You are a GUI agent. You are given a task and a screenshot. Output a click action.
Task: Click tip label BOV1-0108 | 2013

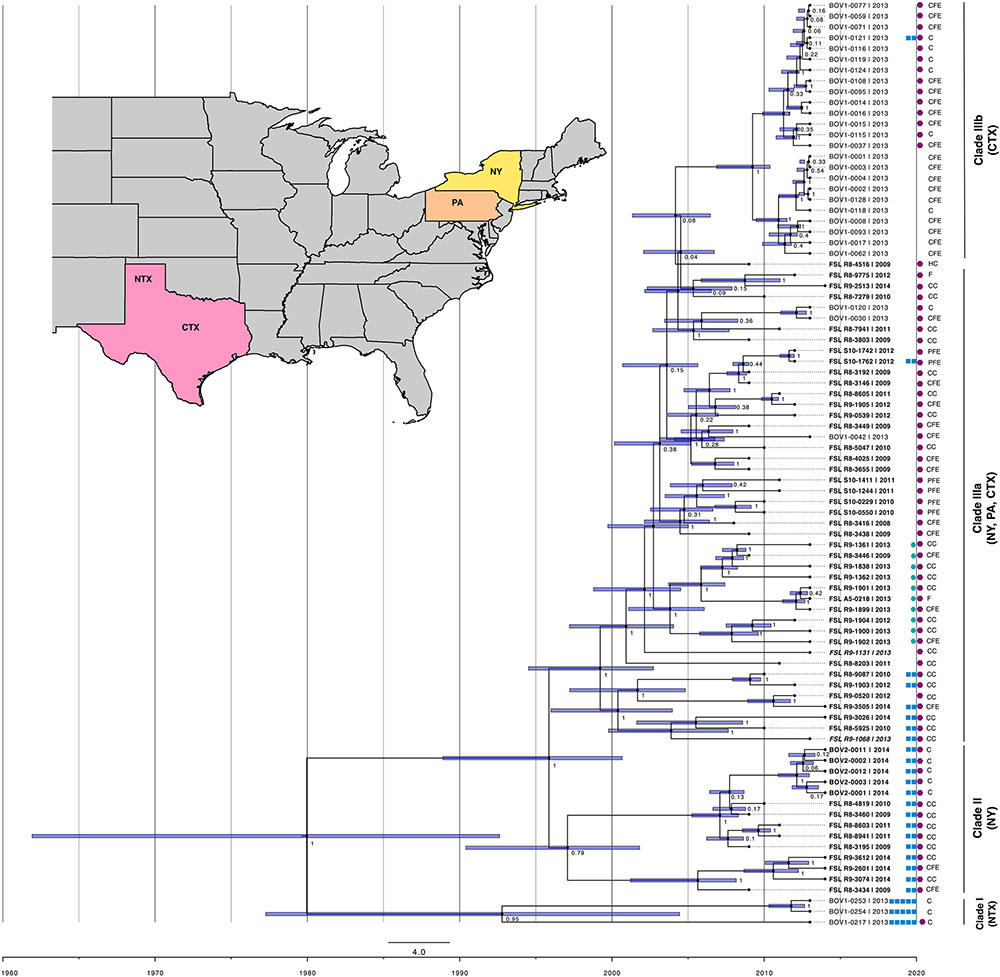point(858,81)
